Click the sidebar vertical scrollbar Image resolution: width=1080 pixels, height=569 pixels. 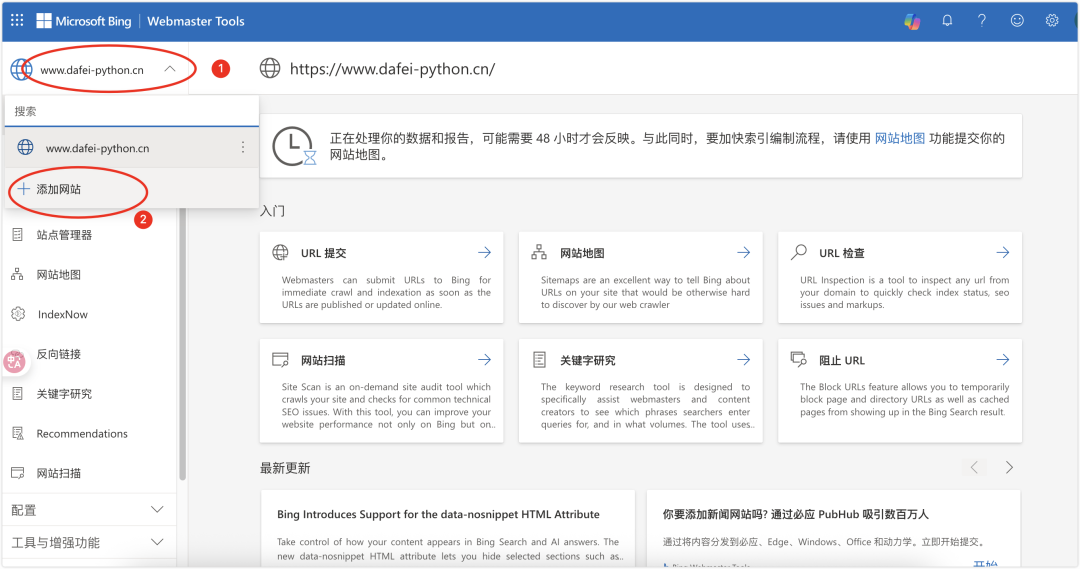pyautogui.click(x=183, y=344)
